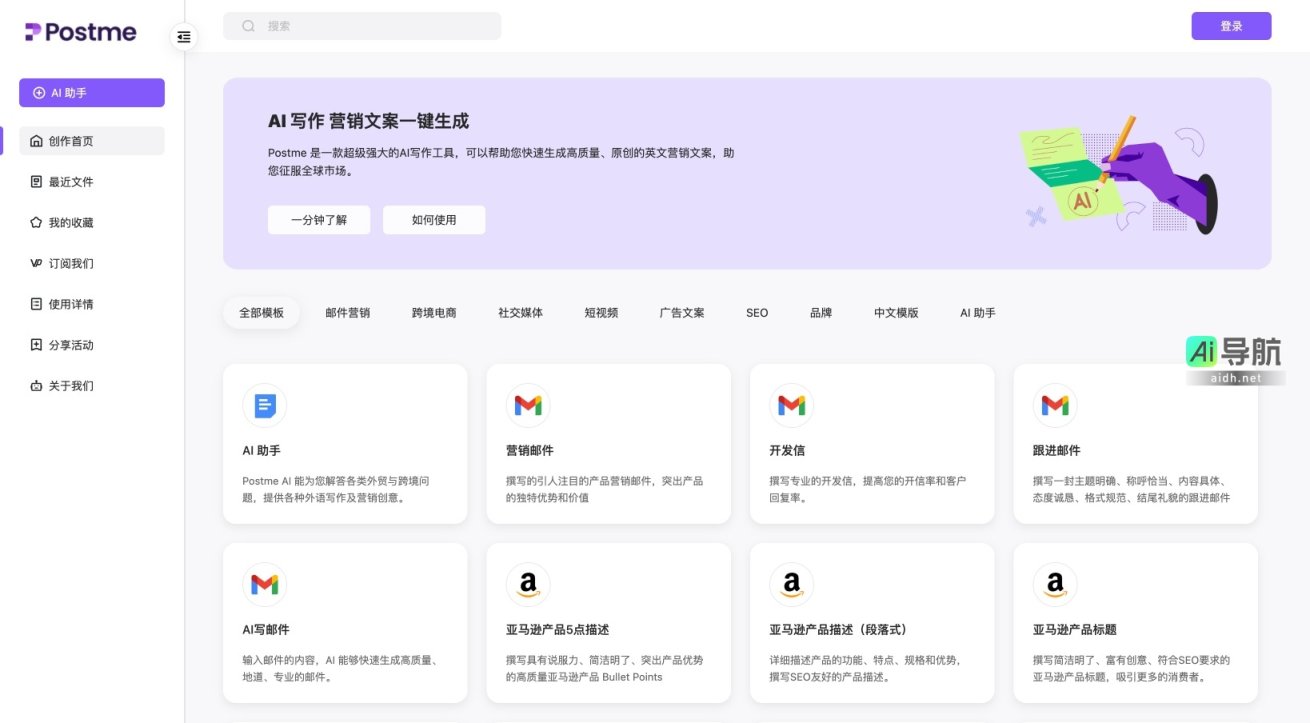Open 使用详情 in the sidebar

[34, 304]
